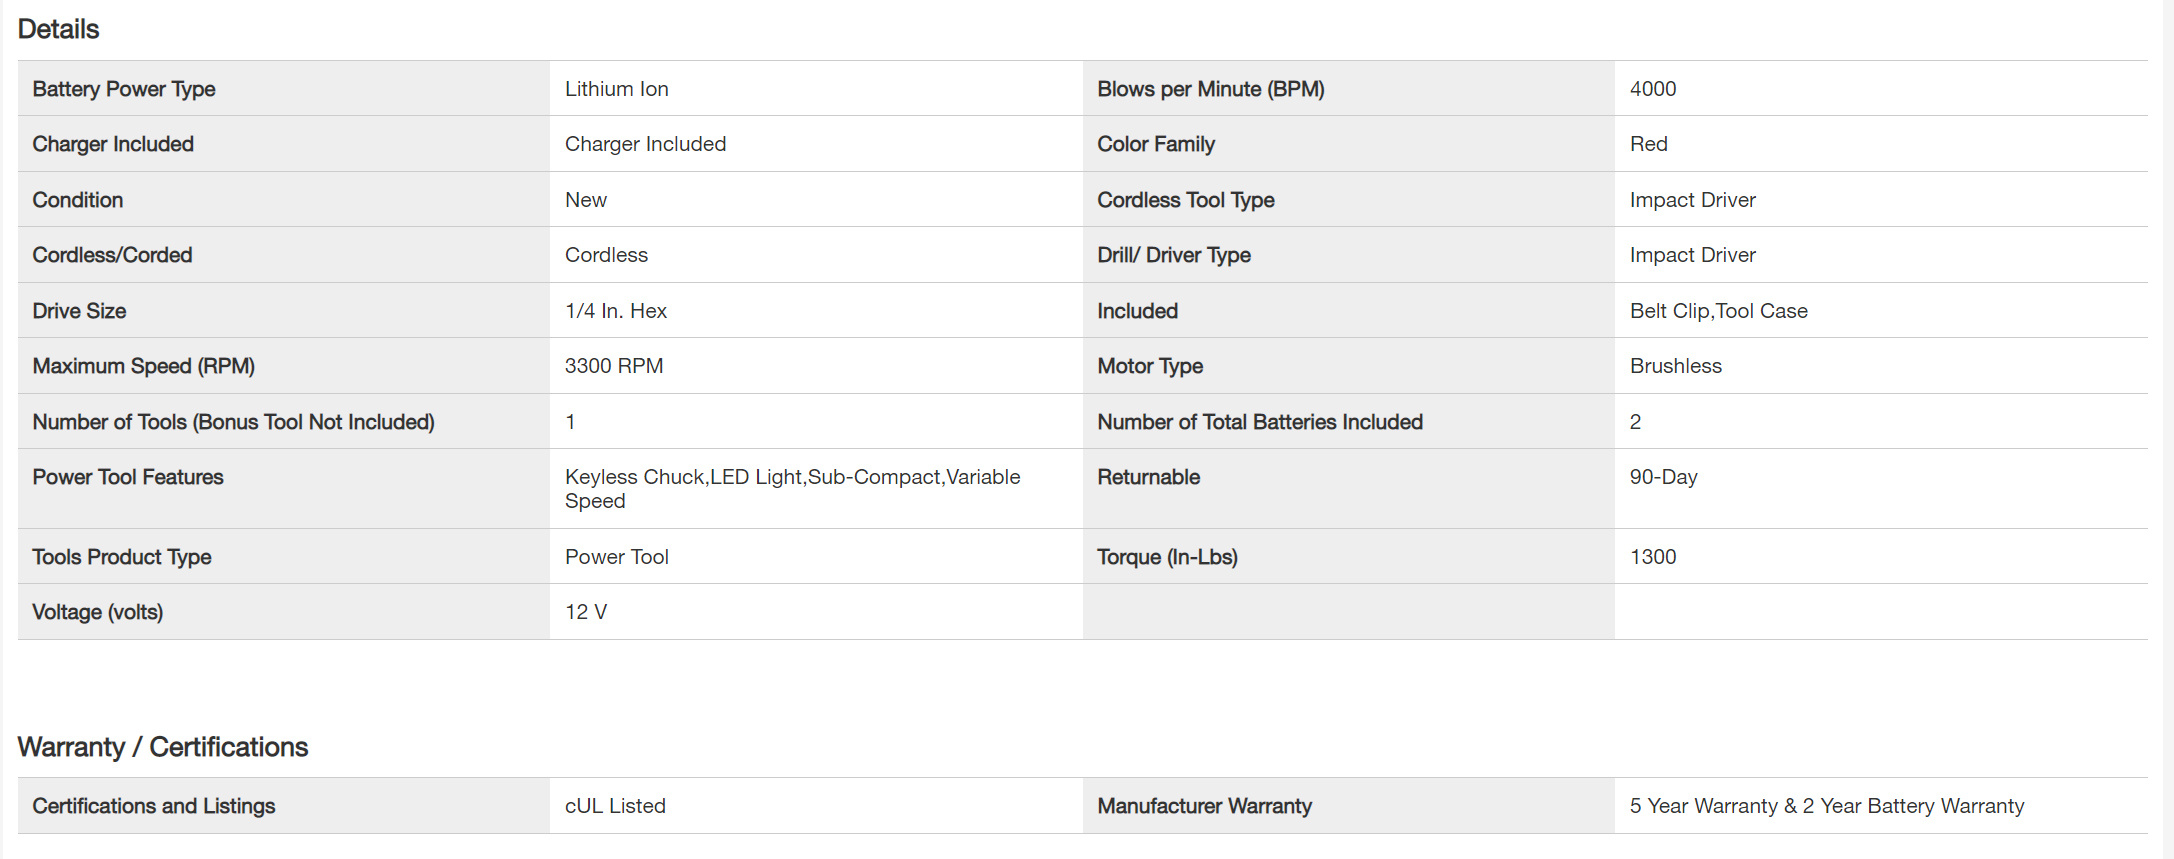Click the Cordless Tool Type label
The width and height of the screenshot is (2174, 859).
coord(1185,200)
